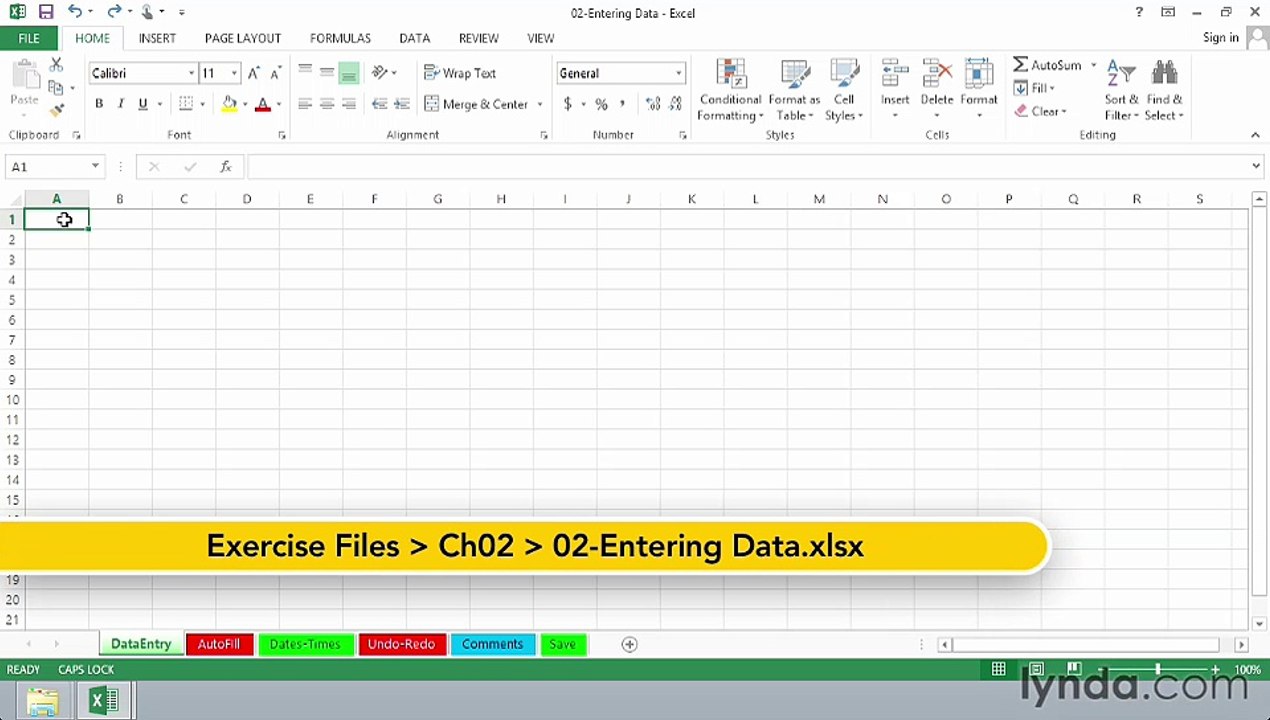Viewport: 1270px width, 720px height.
Task: Switch to the FORMULAS tab
Action: coord(340,38)
